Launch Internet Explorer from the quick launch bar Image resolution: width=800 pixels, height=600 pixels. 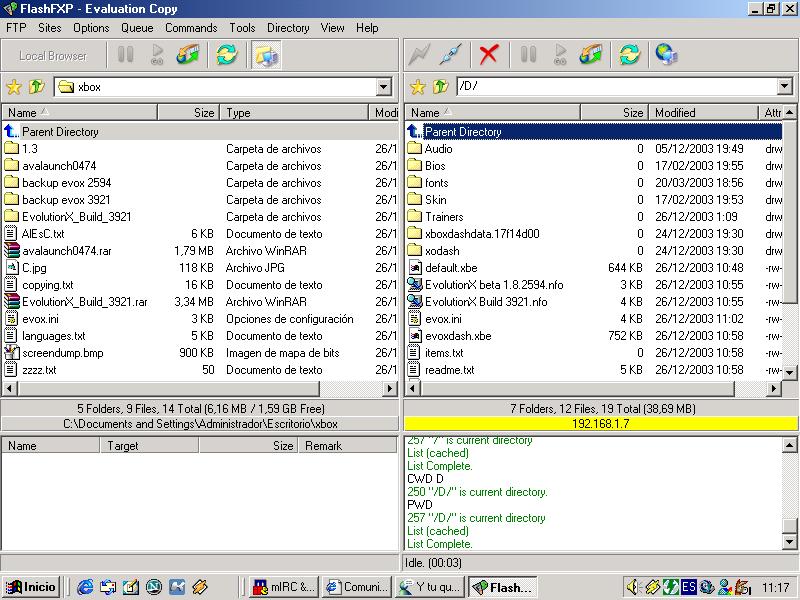click(85, 587)
